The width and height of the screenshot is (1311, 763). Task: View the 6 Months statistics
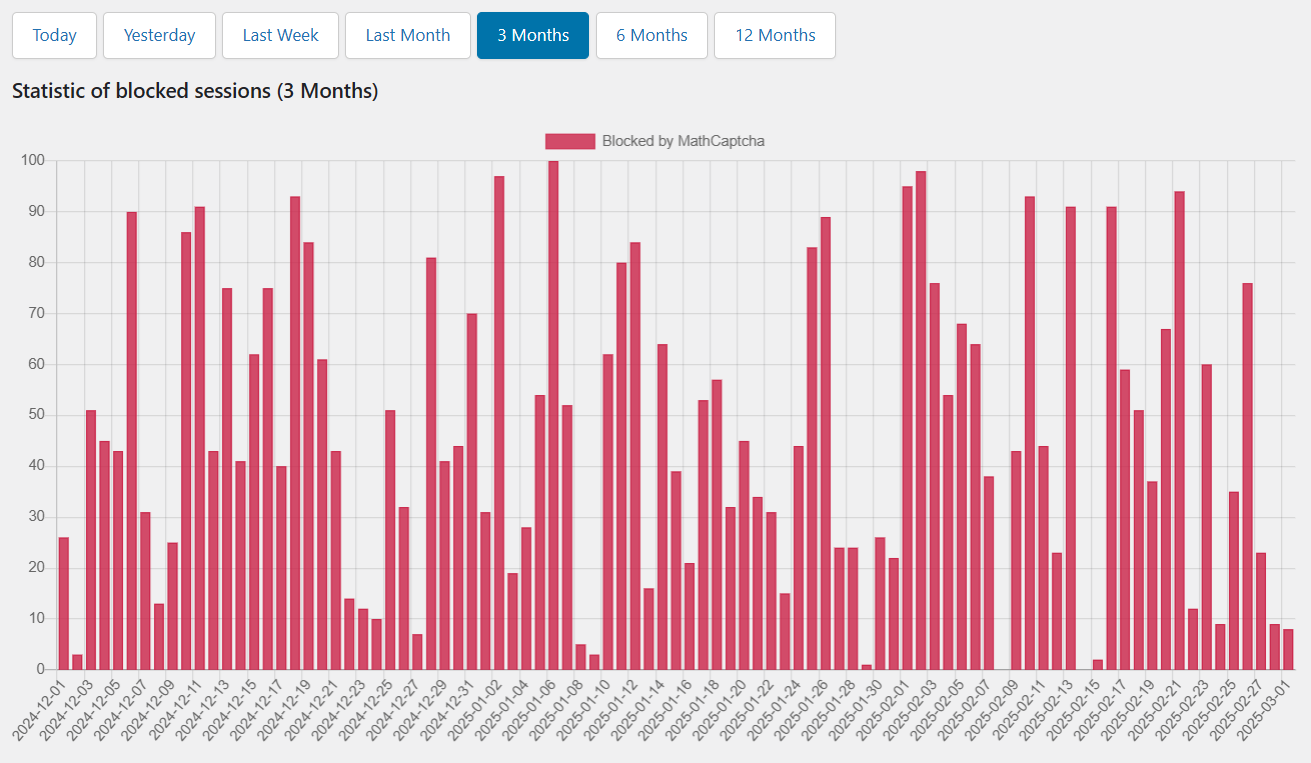click(x=652, y=35)
